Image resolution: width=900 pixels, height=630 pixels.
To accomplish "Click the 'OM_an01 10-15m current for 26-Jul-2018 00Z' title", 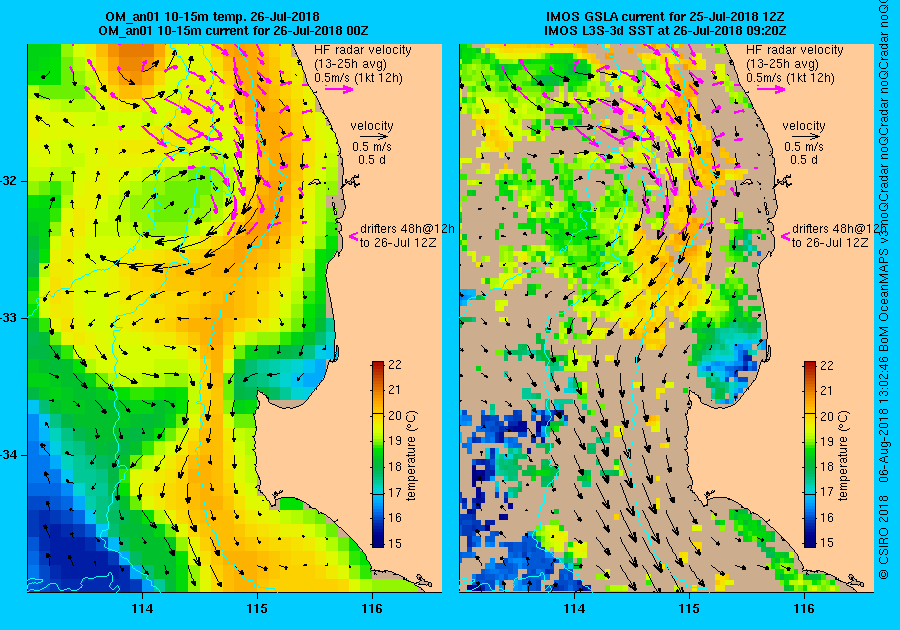I will 234,31.
